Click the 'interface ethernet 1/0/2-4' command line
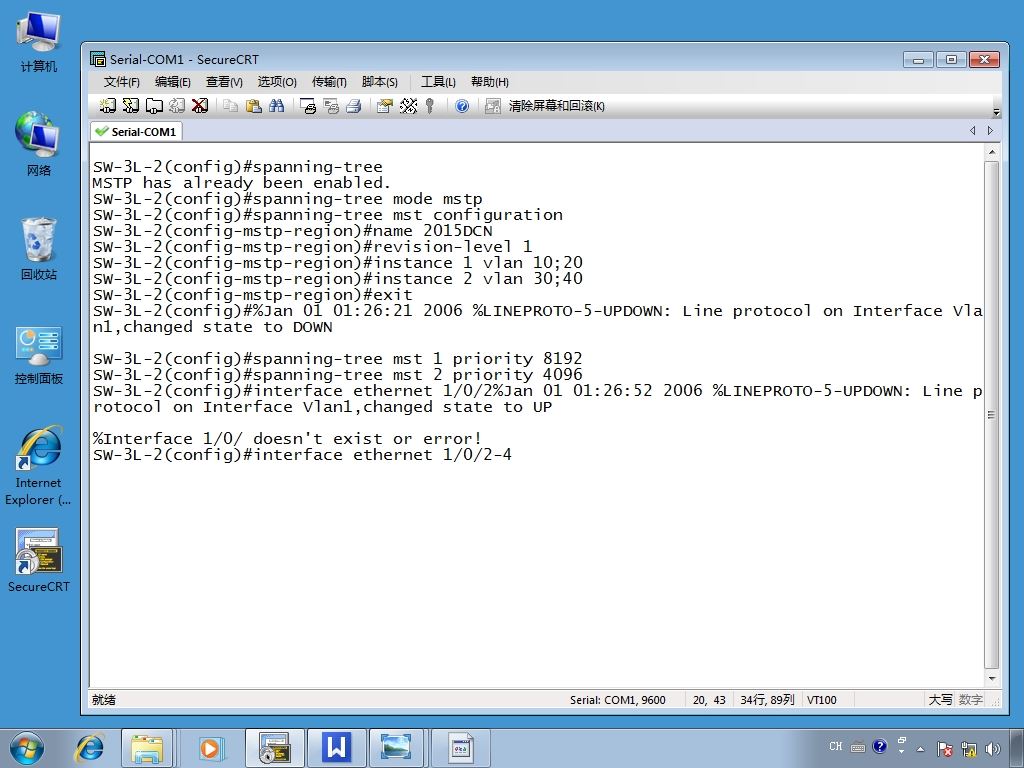The image size is (1024, 768). 302,455
